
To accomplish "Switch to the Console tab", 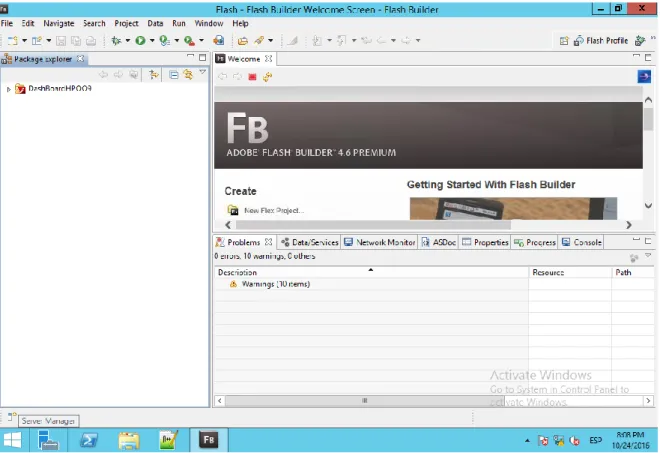I will (582, 242).
